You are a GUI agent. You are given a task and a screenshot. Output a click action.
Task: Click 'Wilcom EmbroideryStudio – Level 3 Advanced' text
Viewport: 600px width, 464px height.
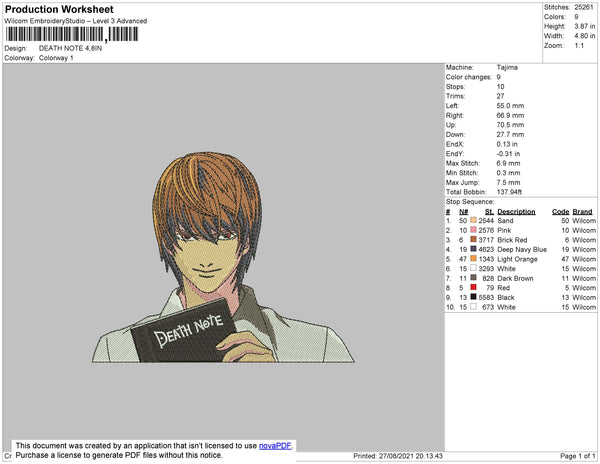pos(76,21)
